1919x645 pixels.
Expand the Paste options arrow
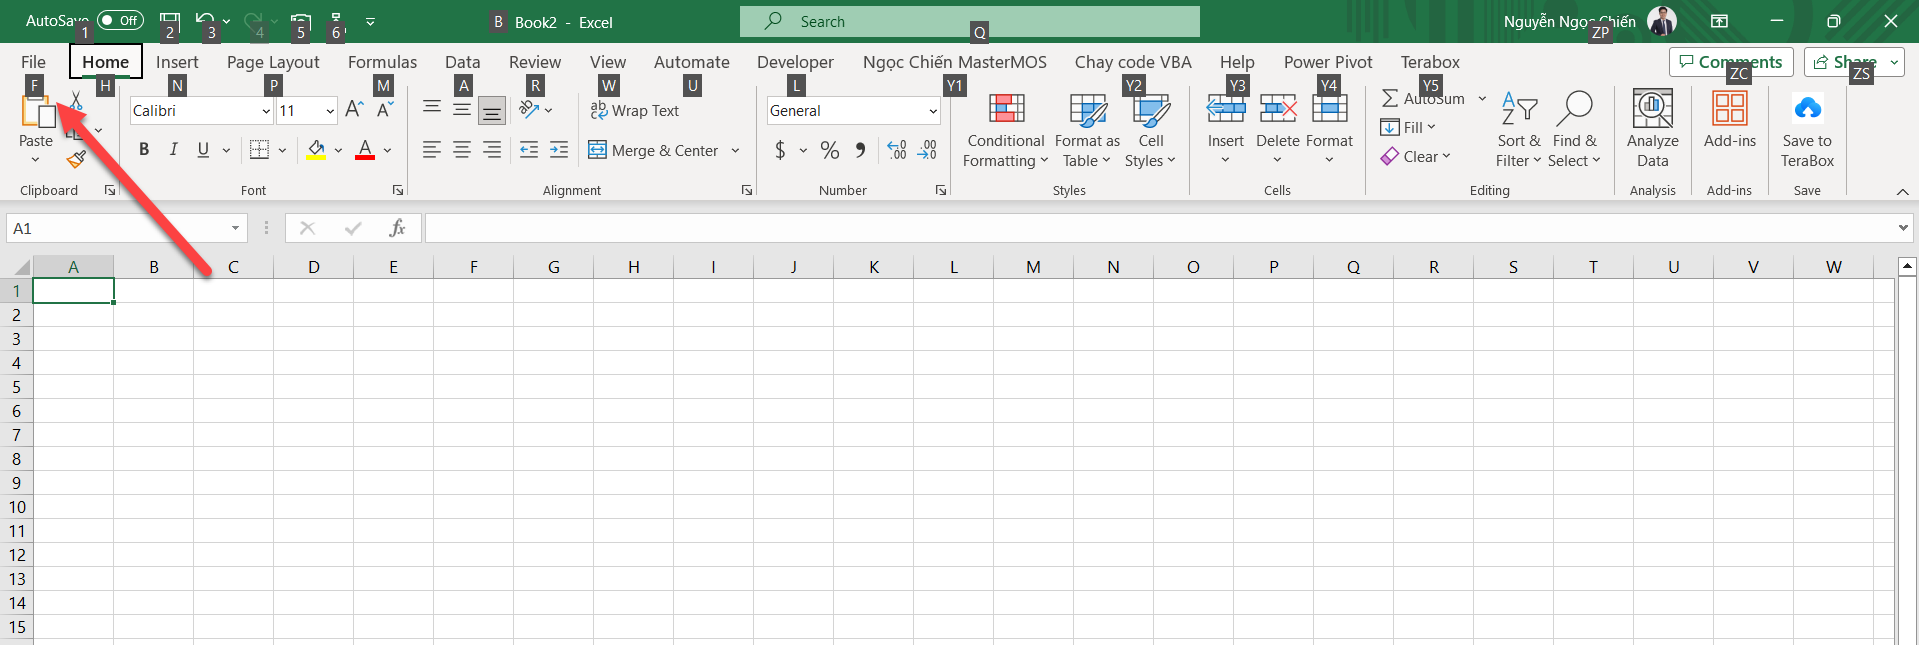(x=35, y=160)
